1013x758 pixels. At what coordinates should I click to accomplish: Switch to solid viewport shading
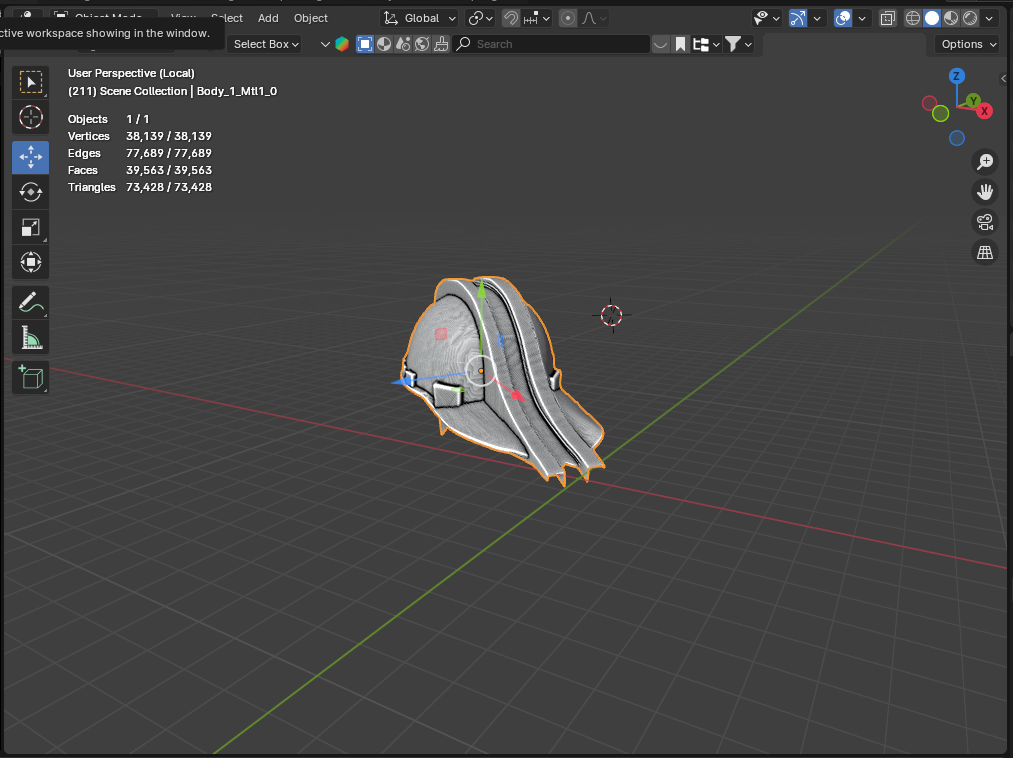tap(932, 18)
